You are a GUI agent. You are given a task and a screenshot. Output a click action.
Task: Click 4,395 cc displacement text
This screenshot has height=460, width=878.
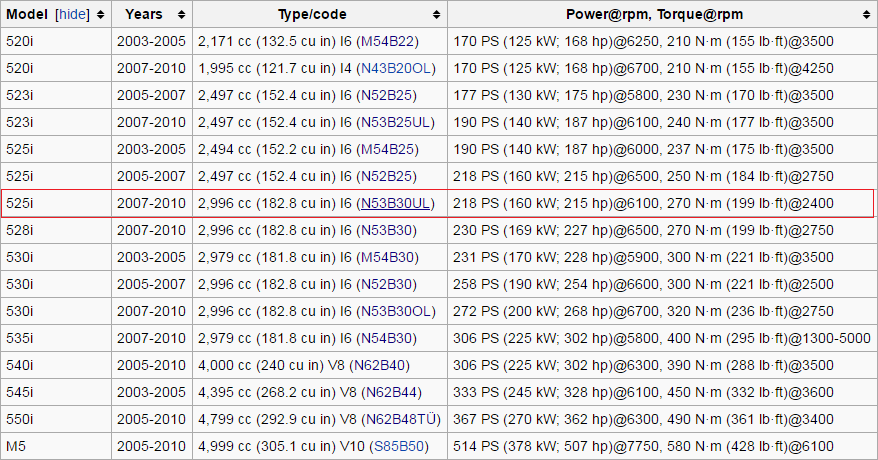225,392
